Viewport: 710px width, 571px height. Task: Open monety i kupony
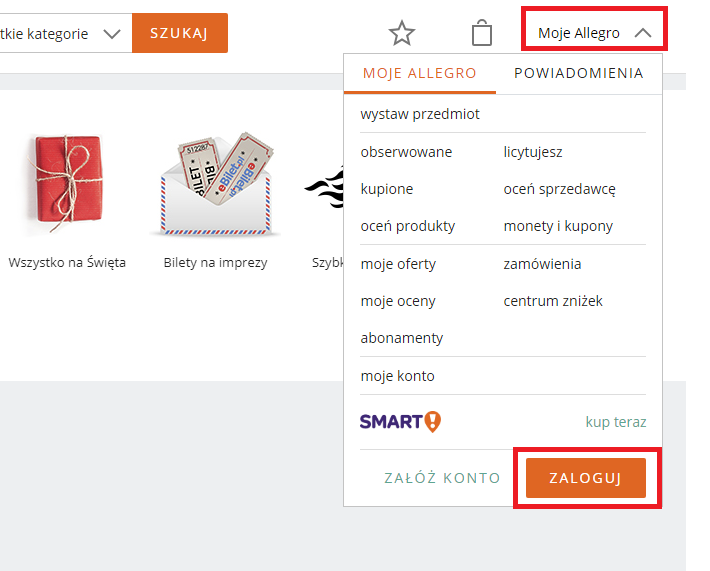(558, 226)
